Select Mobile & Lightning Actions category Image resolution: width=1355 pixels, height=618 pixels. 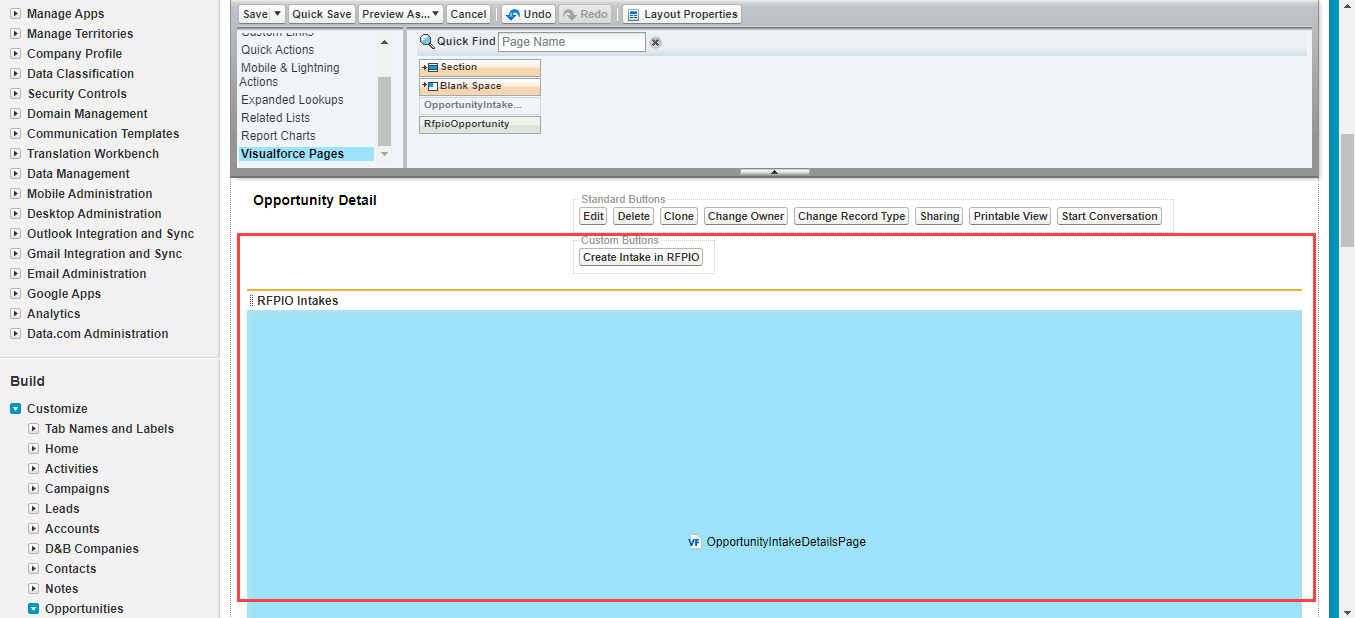tap(290, 75)
